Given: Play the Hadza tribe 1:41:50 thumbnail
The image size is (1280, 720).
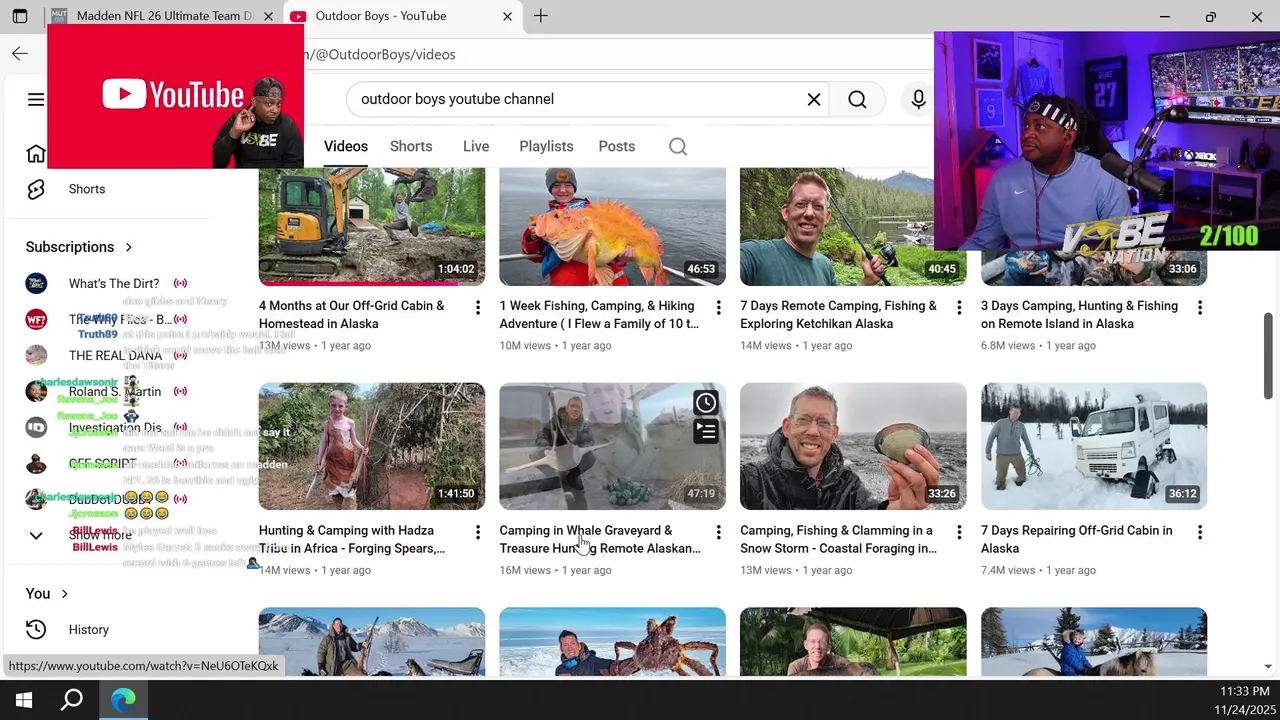Looking at the screenshot, I should click(372, 446).
